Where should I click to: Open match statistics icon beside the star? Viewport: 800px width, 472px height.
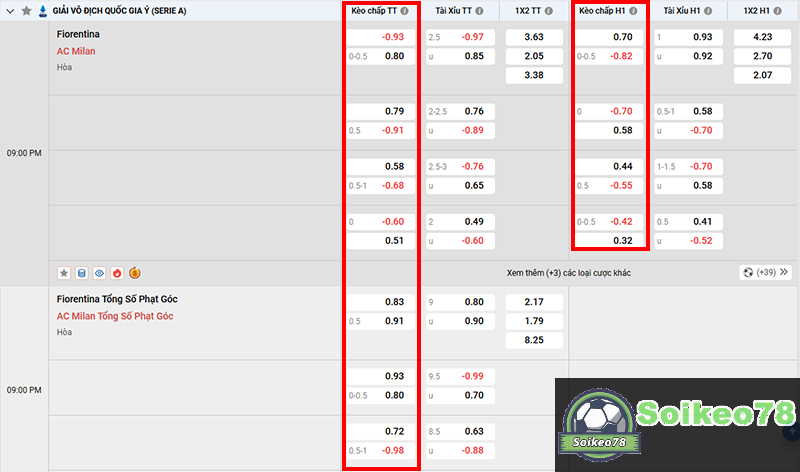click(81, 272)
